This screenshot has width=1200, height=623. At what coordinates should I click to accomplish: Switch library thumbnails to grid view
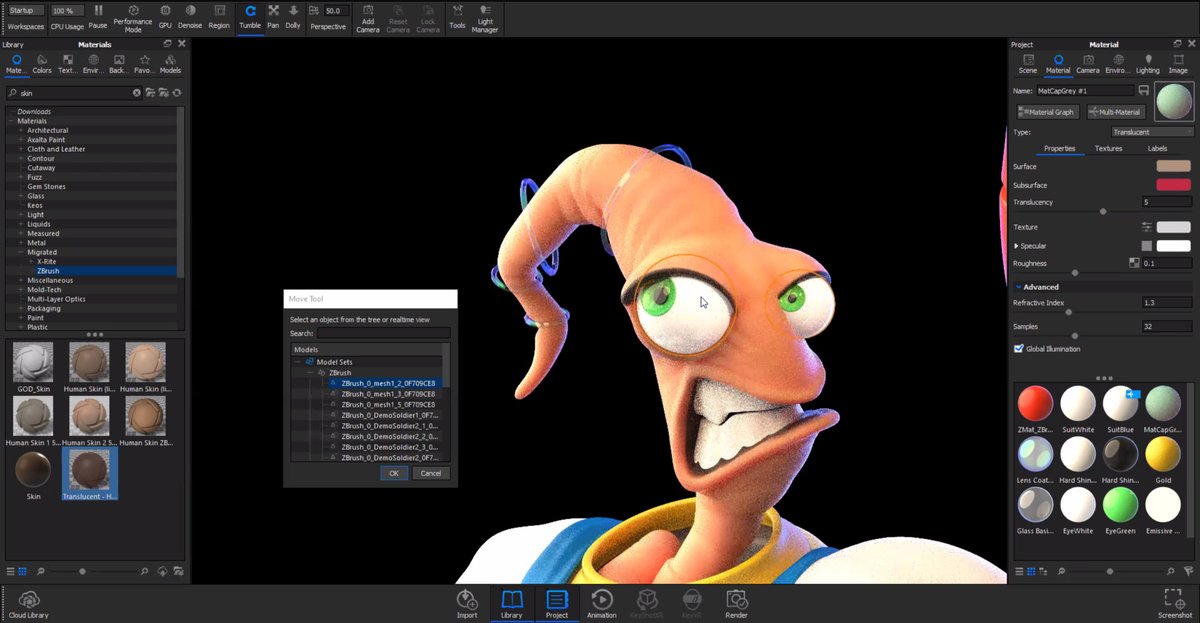tap(23, 571)
